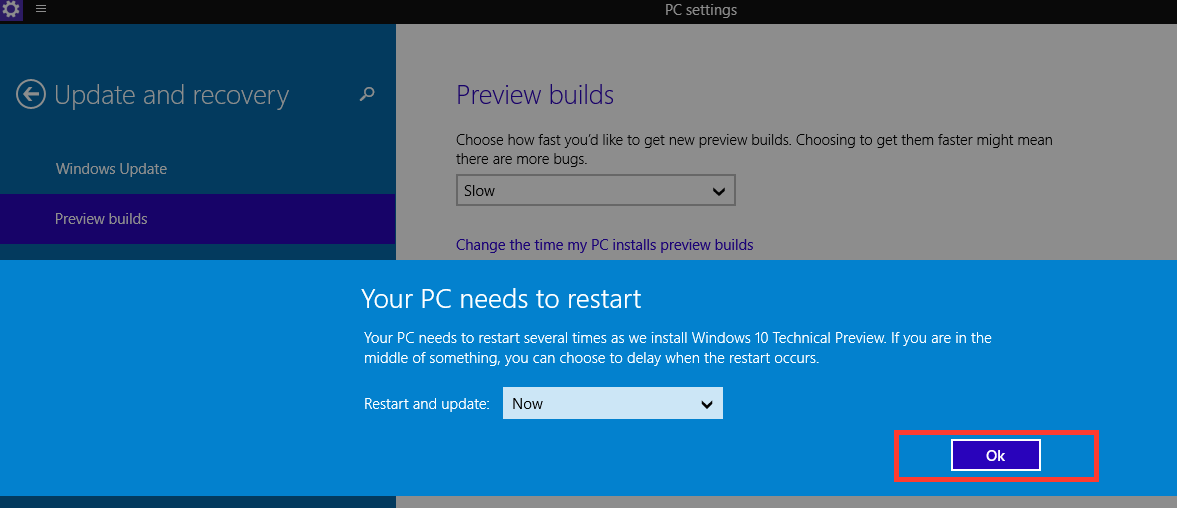Open the Slow preview speed dropdown
This screenshot has height=508, width=1177.
[595, 191]
